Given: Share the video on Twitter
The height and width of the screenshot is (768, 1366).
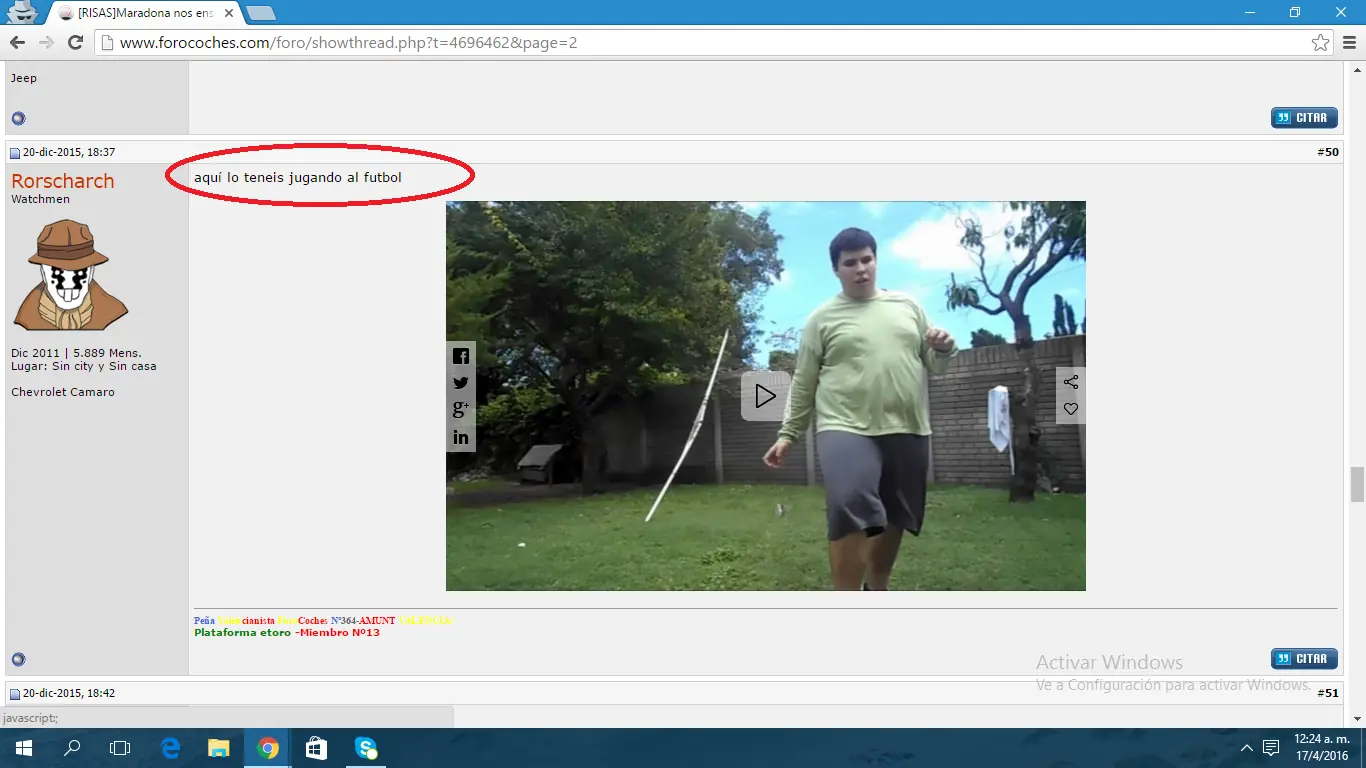Looking at the screenshot, I should point(461,383).
